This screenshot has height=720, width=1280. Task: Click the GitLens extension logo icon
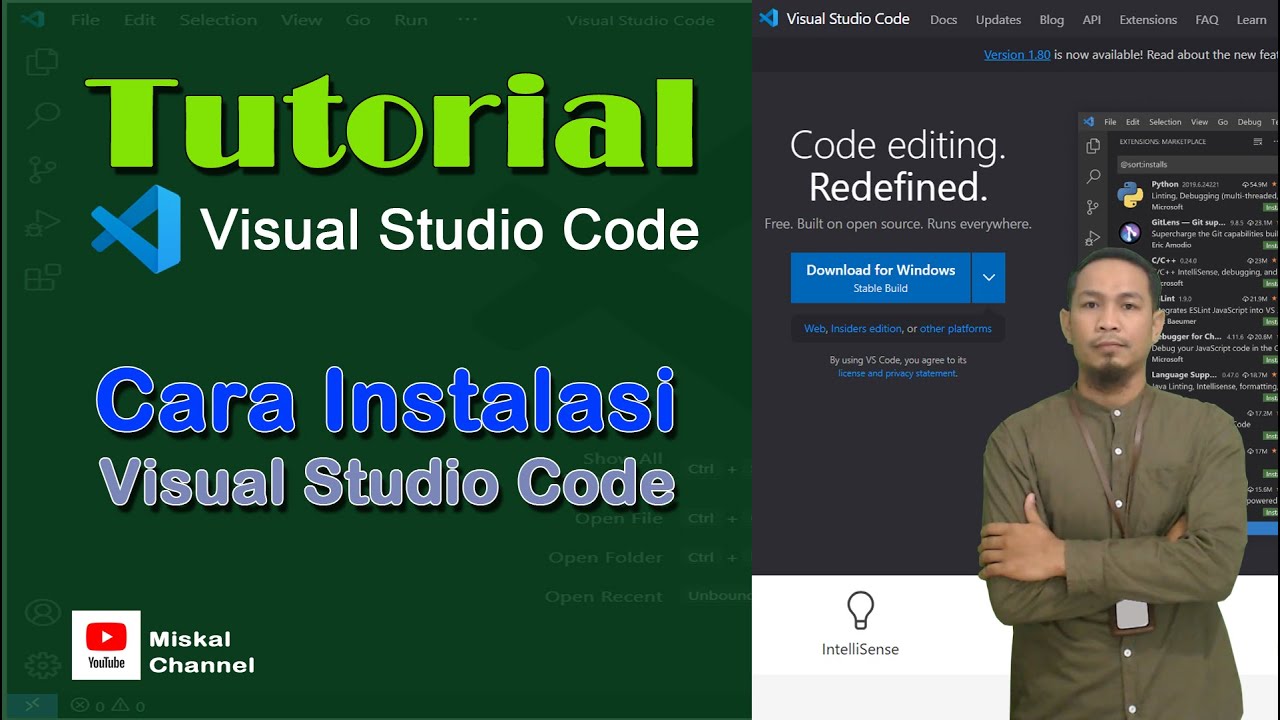[x=1130, y=233]
